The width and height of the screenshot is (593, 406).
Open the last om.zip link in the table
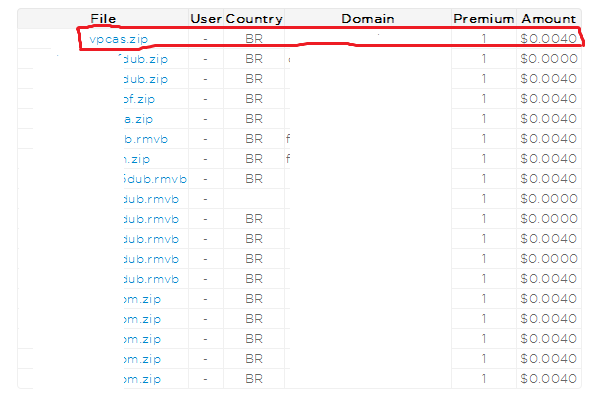click(142, 379)
